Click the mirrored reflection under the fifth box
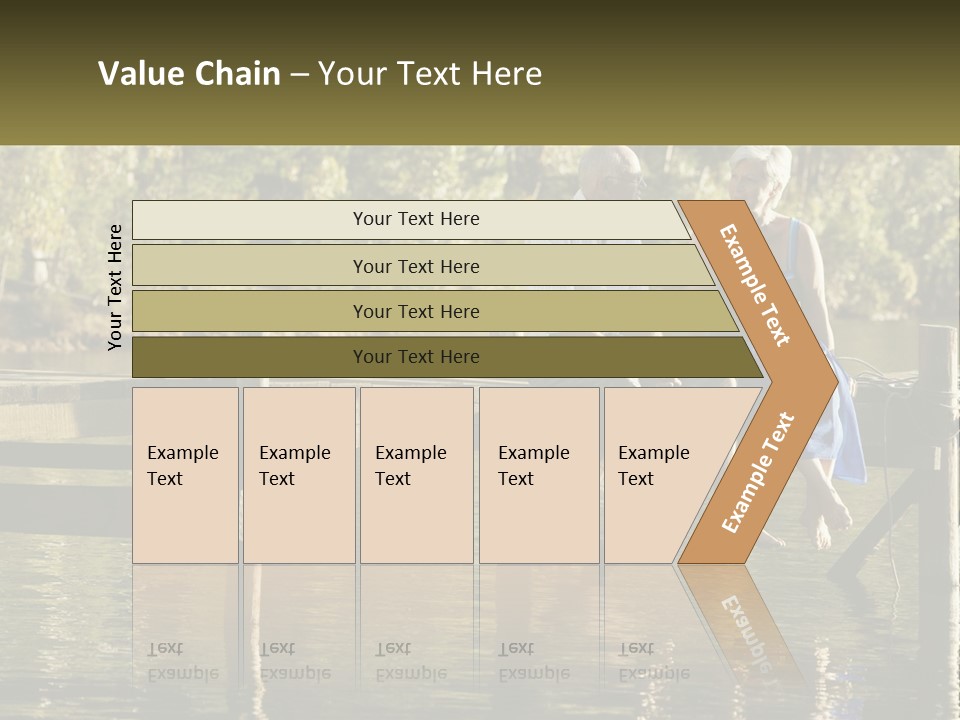The width and height of the screenshot is (960, 720). [650, 640]
